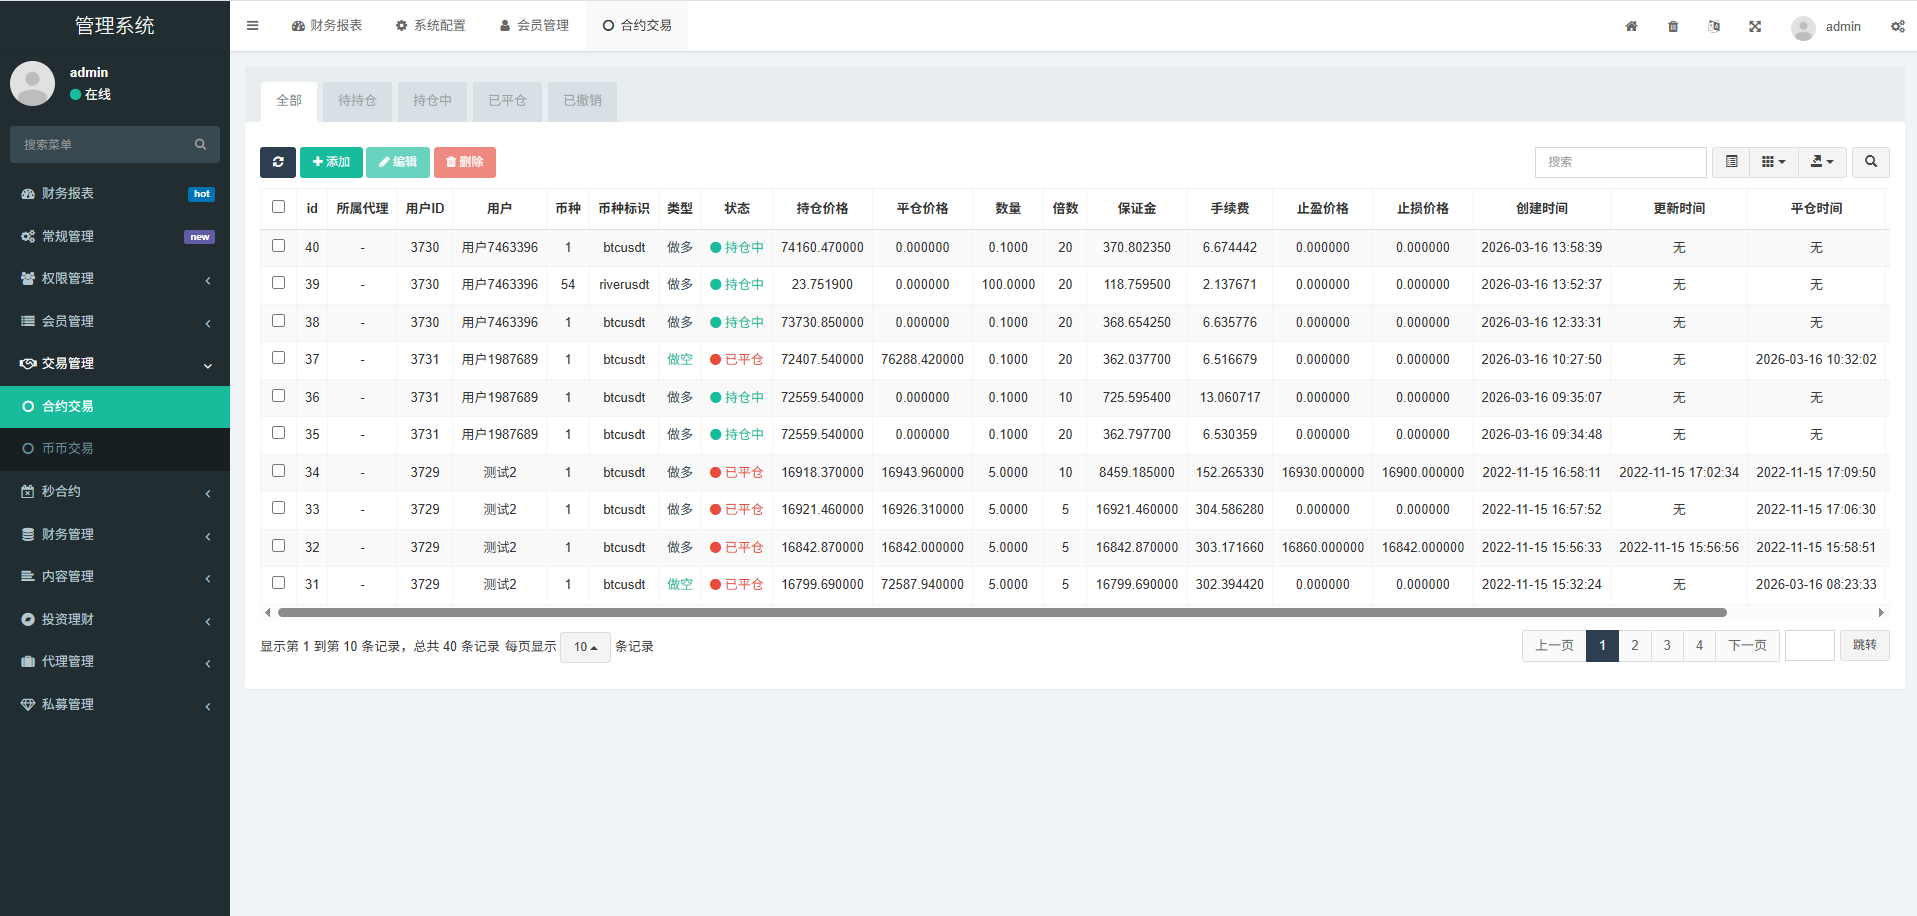Click the table 搜索 input field
This screenshot has width=1917, height=916.
(1620, 162)
